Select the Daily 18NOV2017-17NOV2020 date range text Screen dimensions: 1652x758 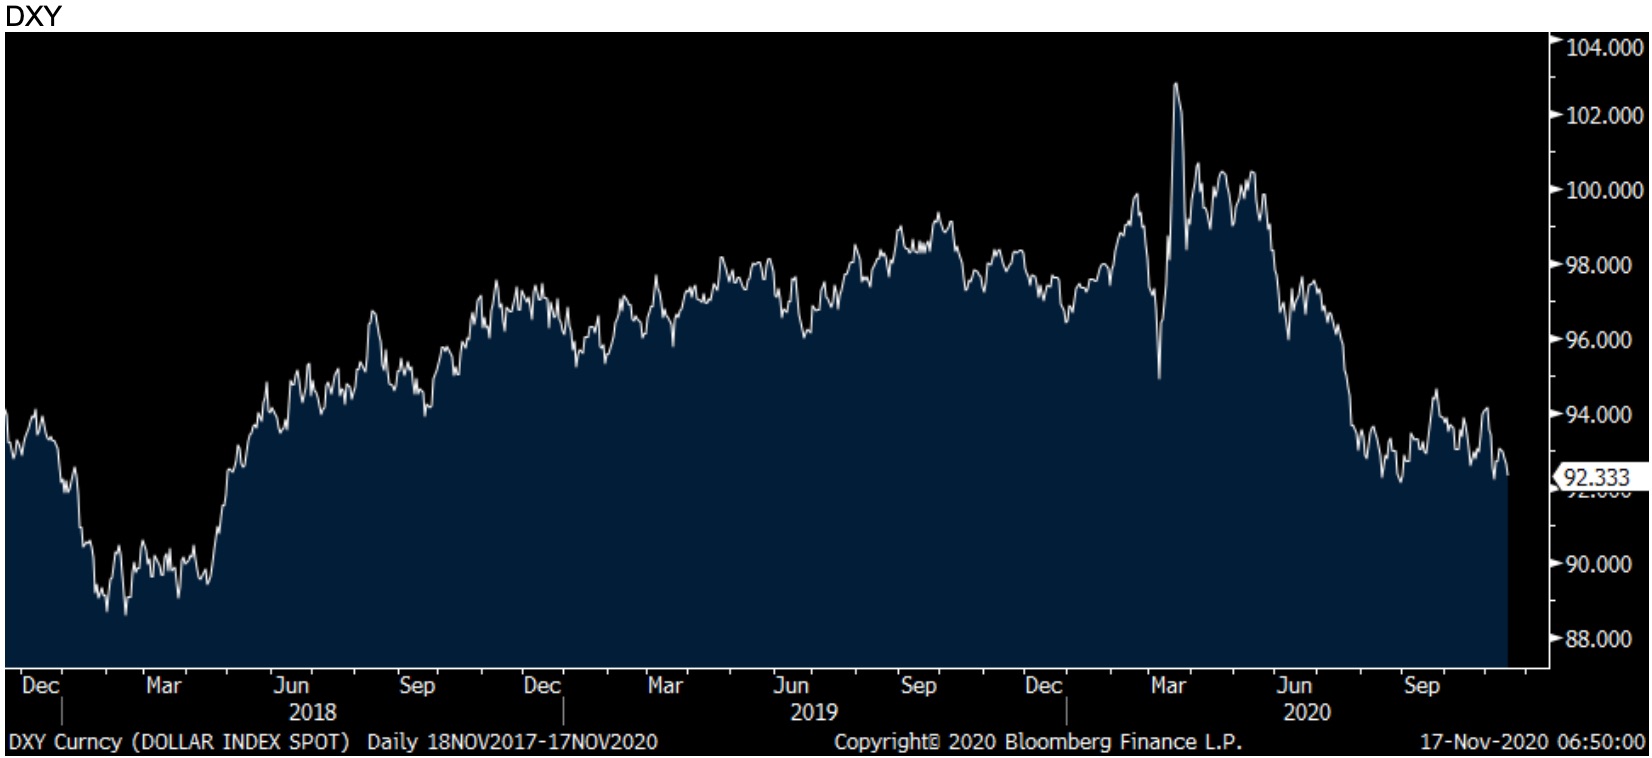pyautogui.click(x=512, y=742)
